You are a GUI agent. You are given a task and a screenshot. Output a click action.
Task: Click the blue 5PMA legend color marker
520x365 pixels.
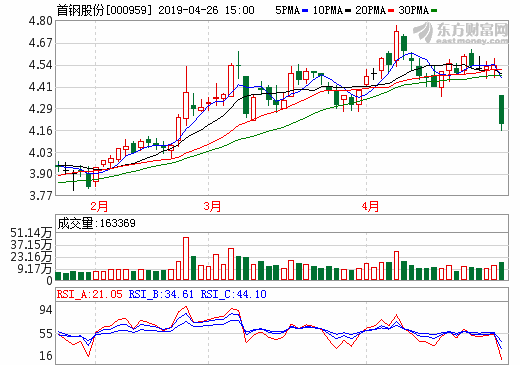point(305,11)
